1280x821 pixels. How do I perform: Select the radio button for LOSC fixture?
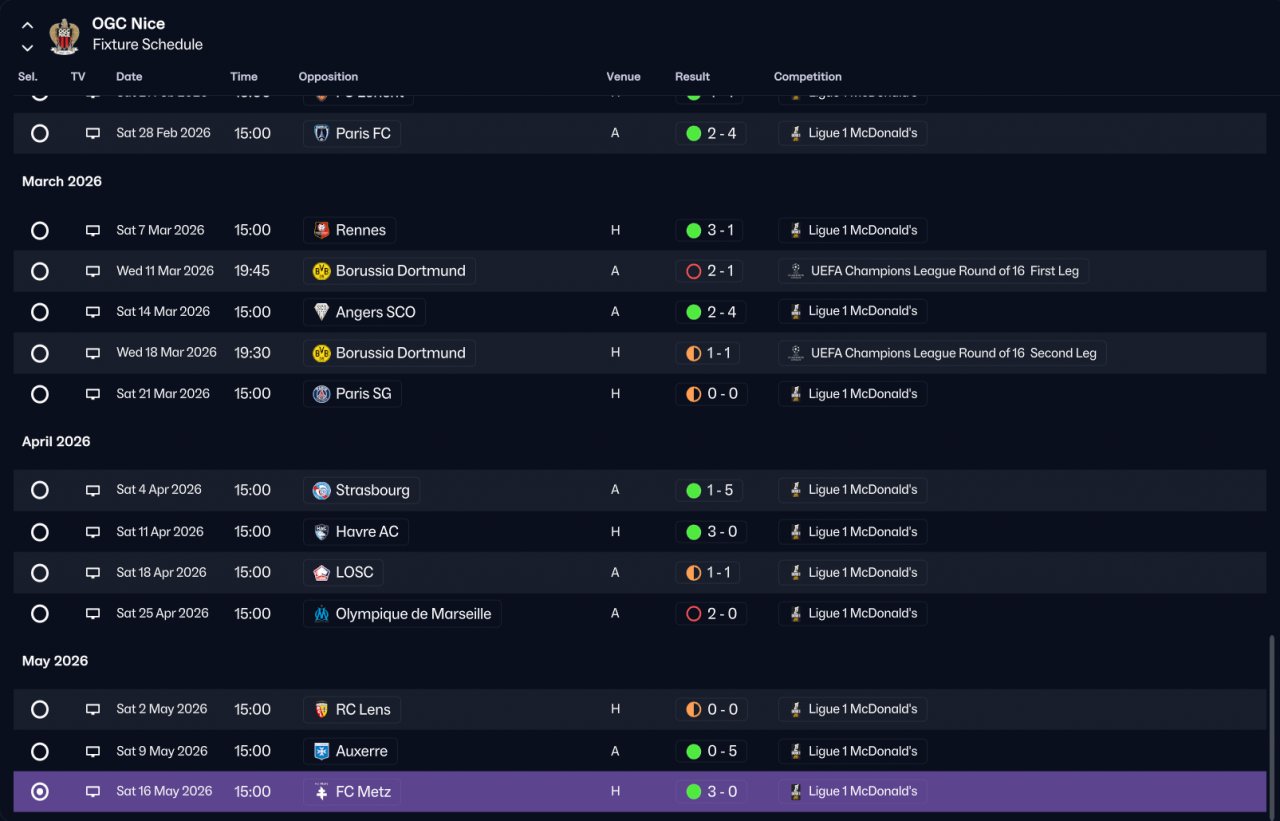(x=40, y=573)
